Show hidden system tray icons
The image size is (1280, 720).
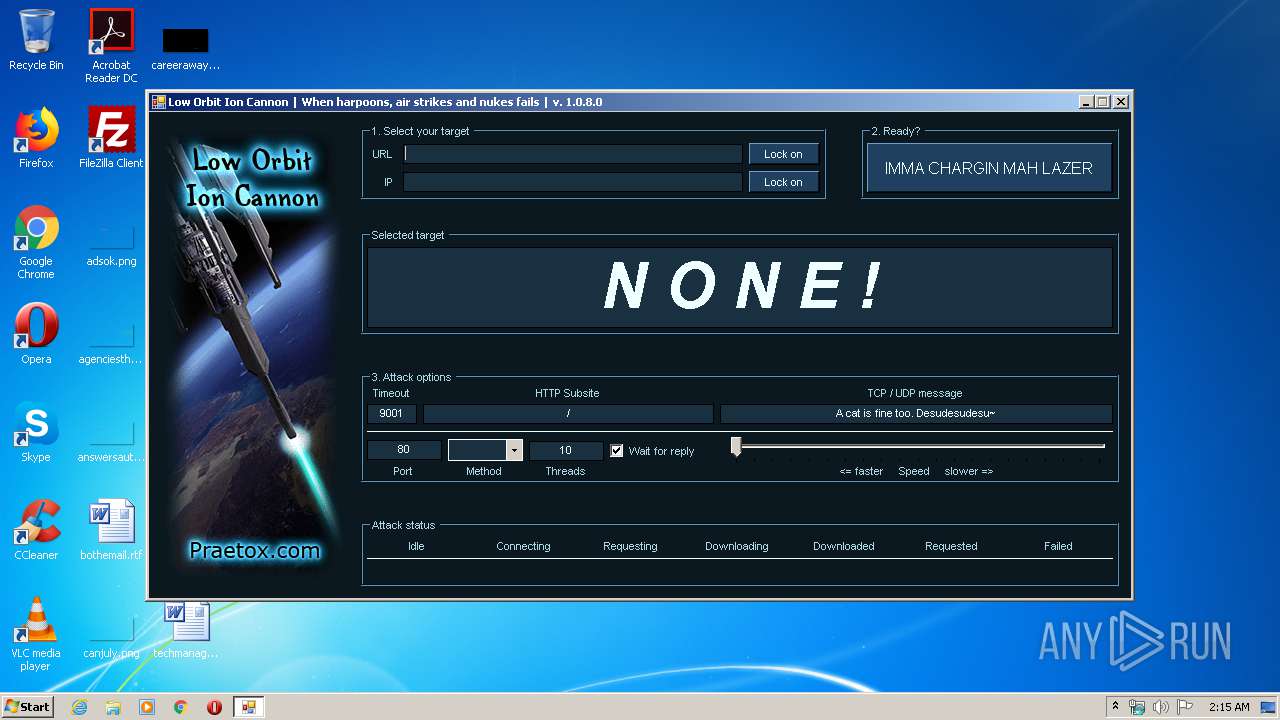click(x=1115, y=707)
